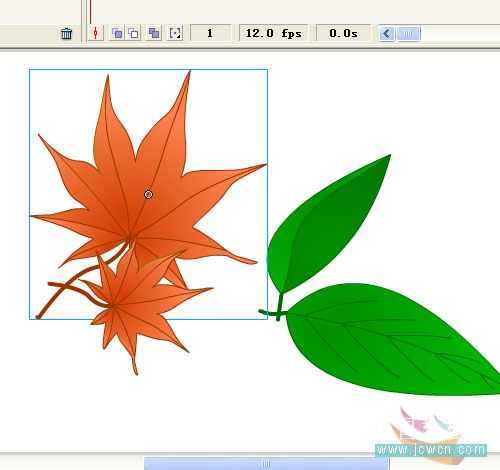
Task: Click the red playhead in the timeline
Action: click(x=90, y=12)
